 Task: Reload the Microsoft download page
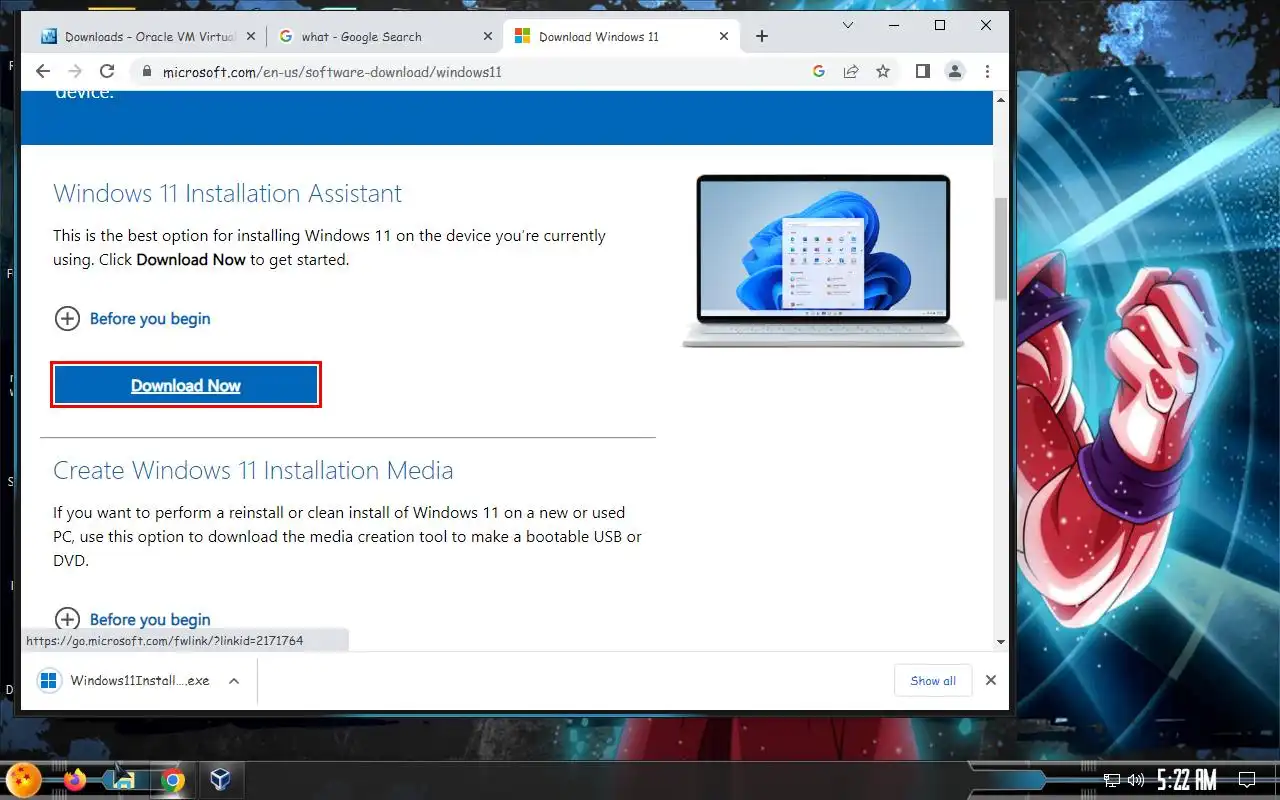point(107,71)
